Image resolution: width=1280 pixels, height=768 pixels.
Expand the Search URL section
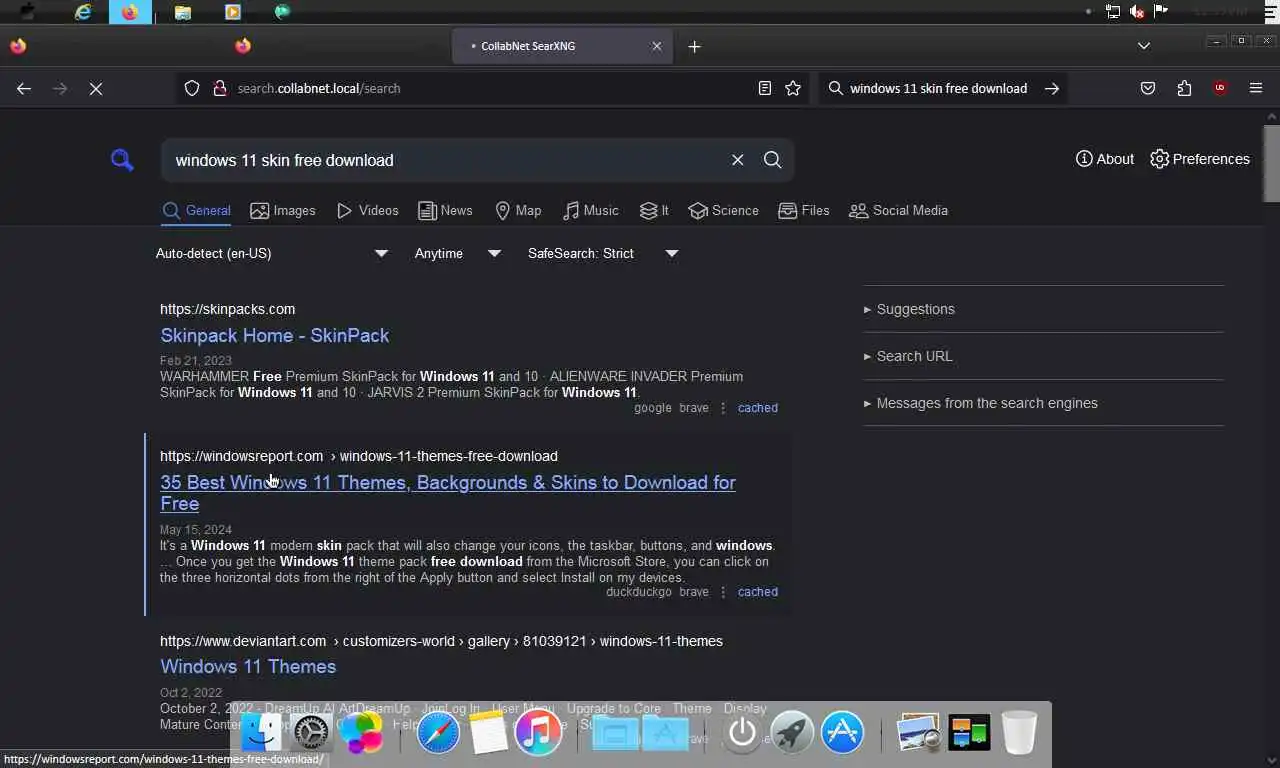point(908,356)
